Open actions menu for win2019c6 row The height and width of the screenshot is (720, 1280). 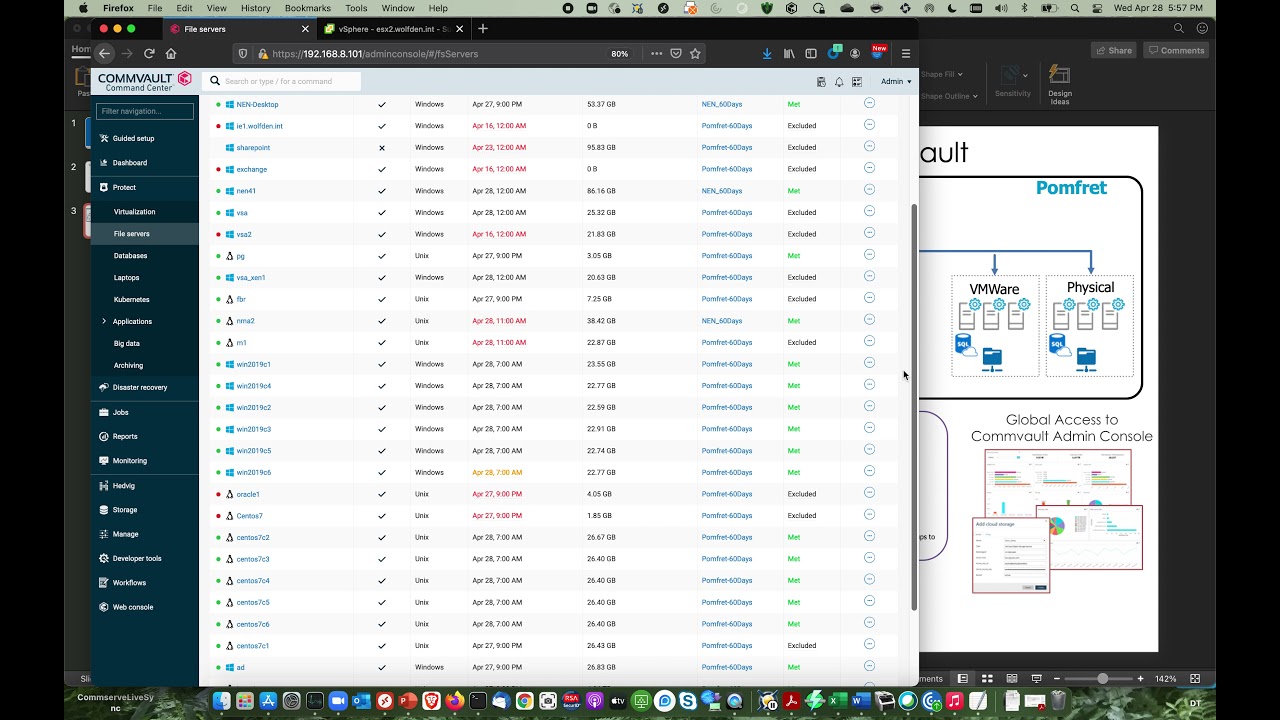click(x=869, y=471)
